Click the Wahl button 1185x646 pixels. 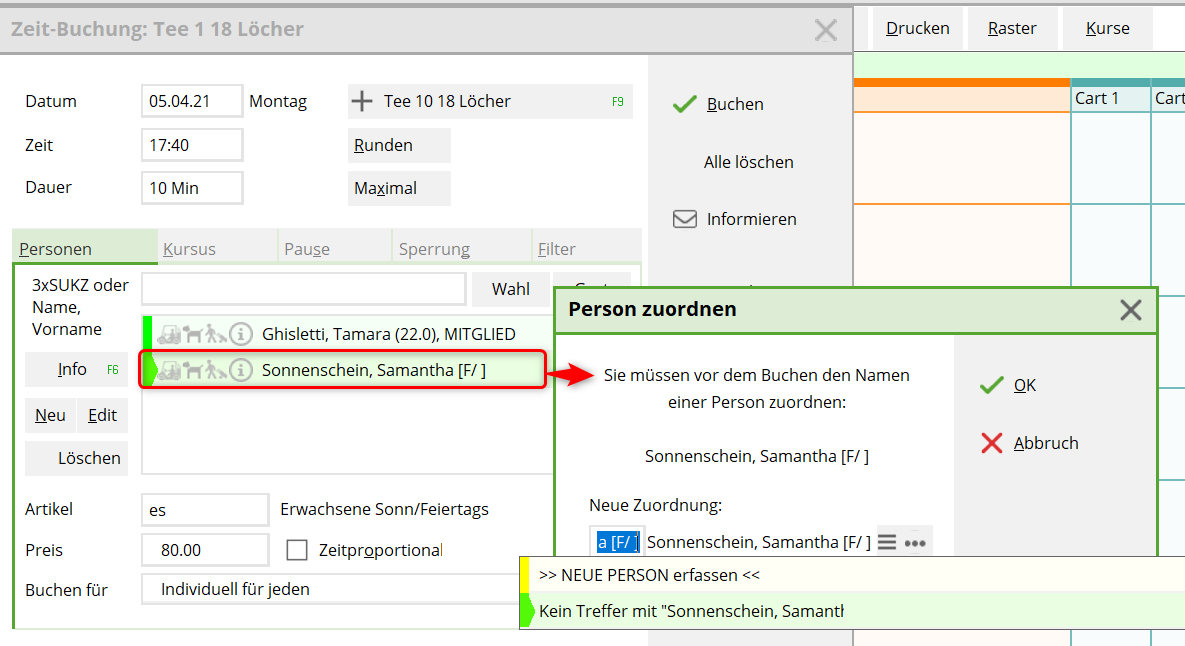pos(511,289)
